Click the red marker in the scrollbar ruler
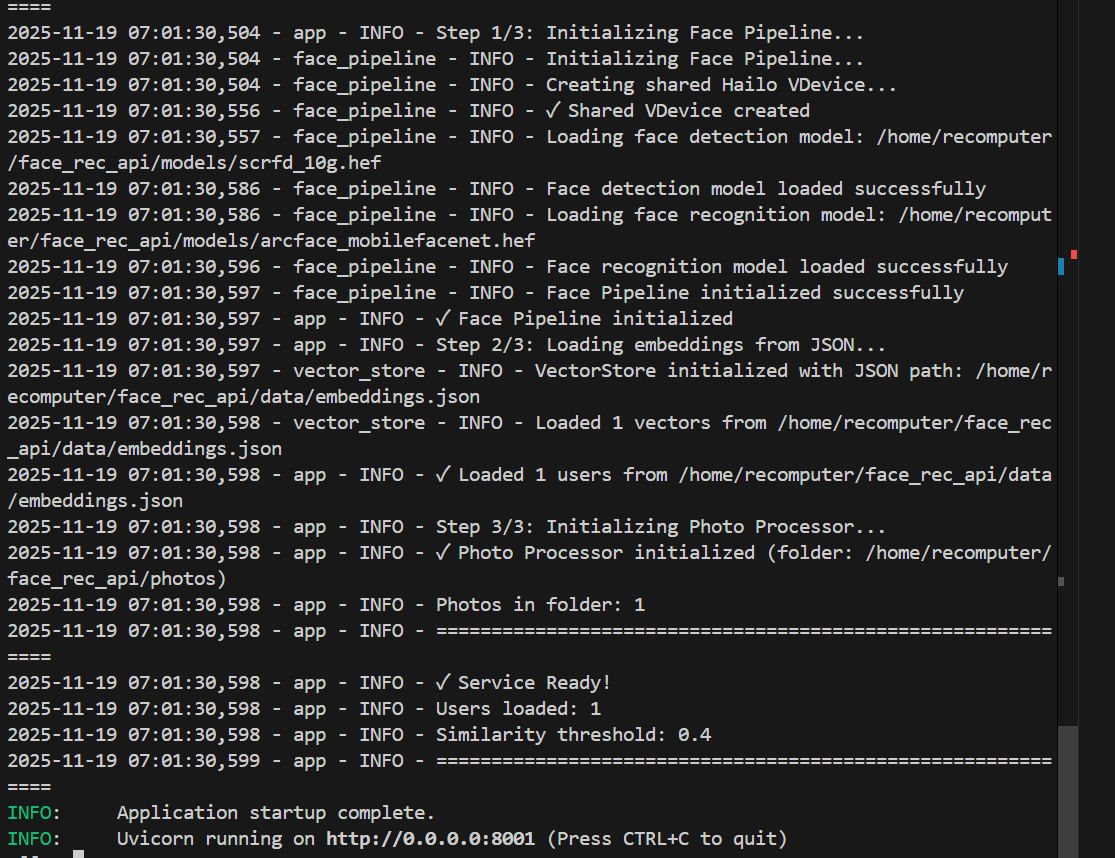The height and width of the screenshot is (858, 1115). click(1073, 254)
